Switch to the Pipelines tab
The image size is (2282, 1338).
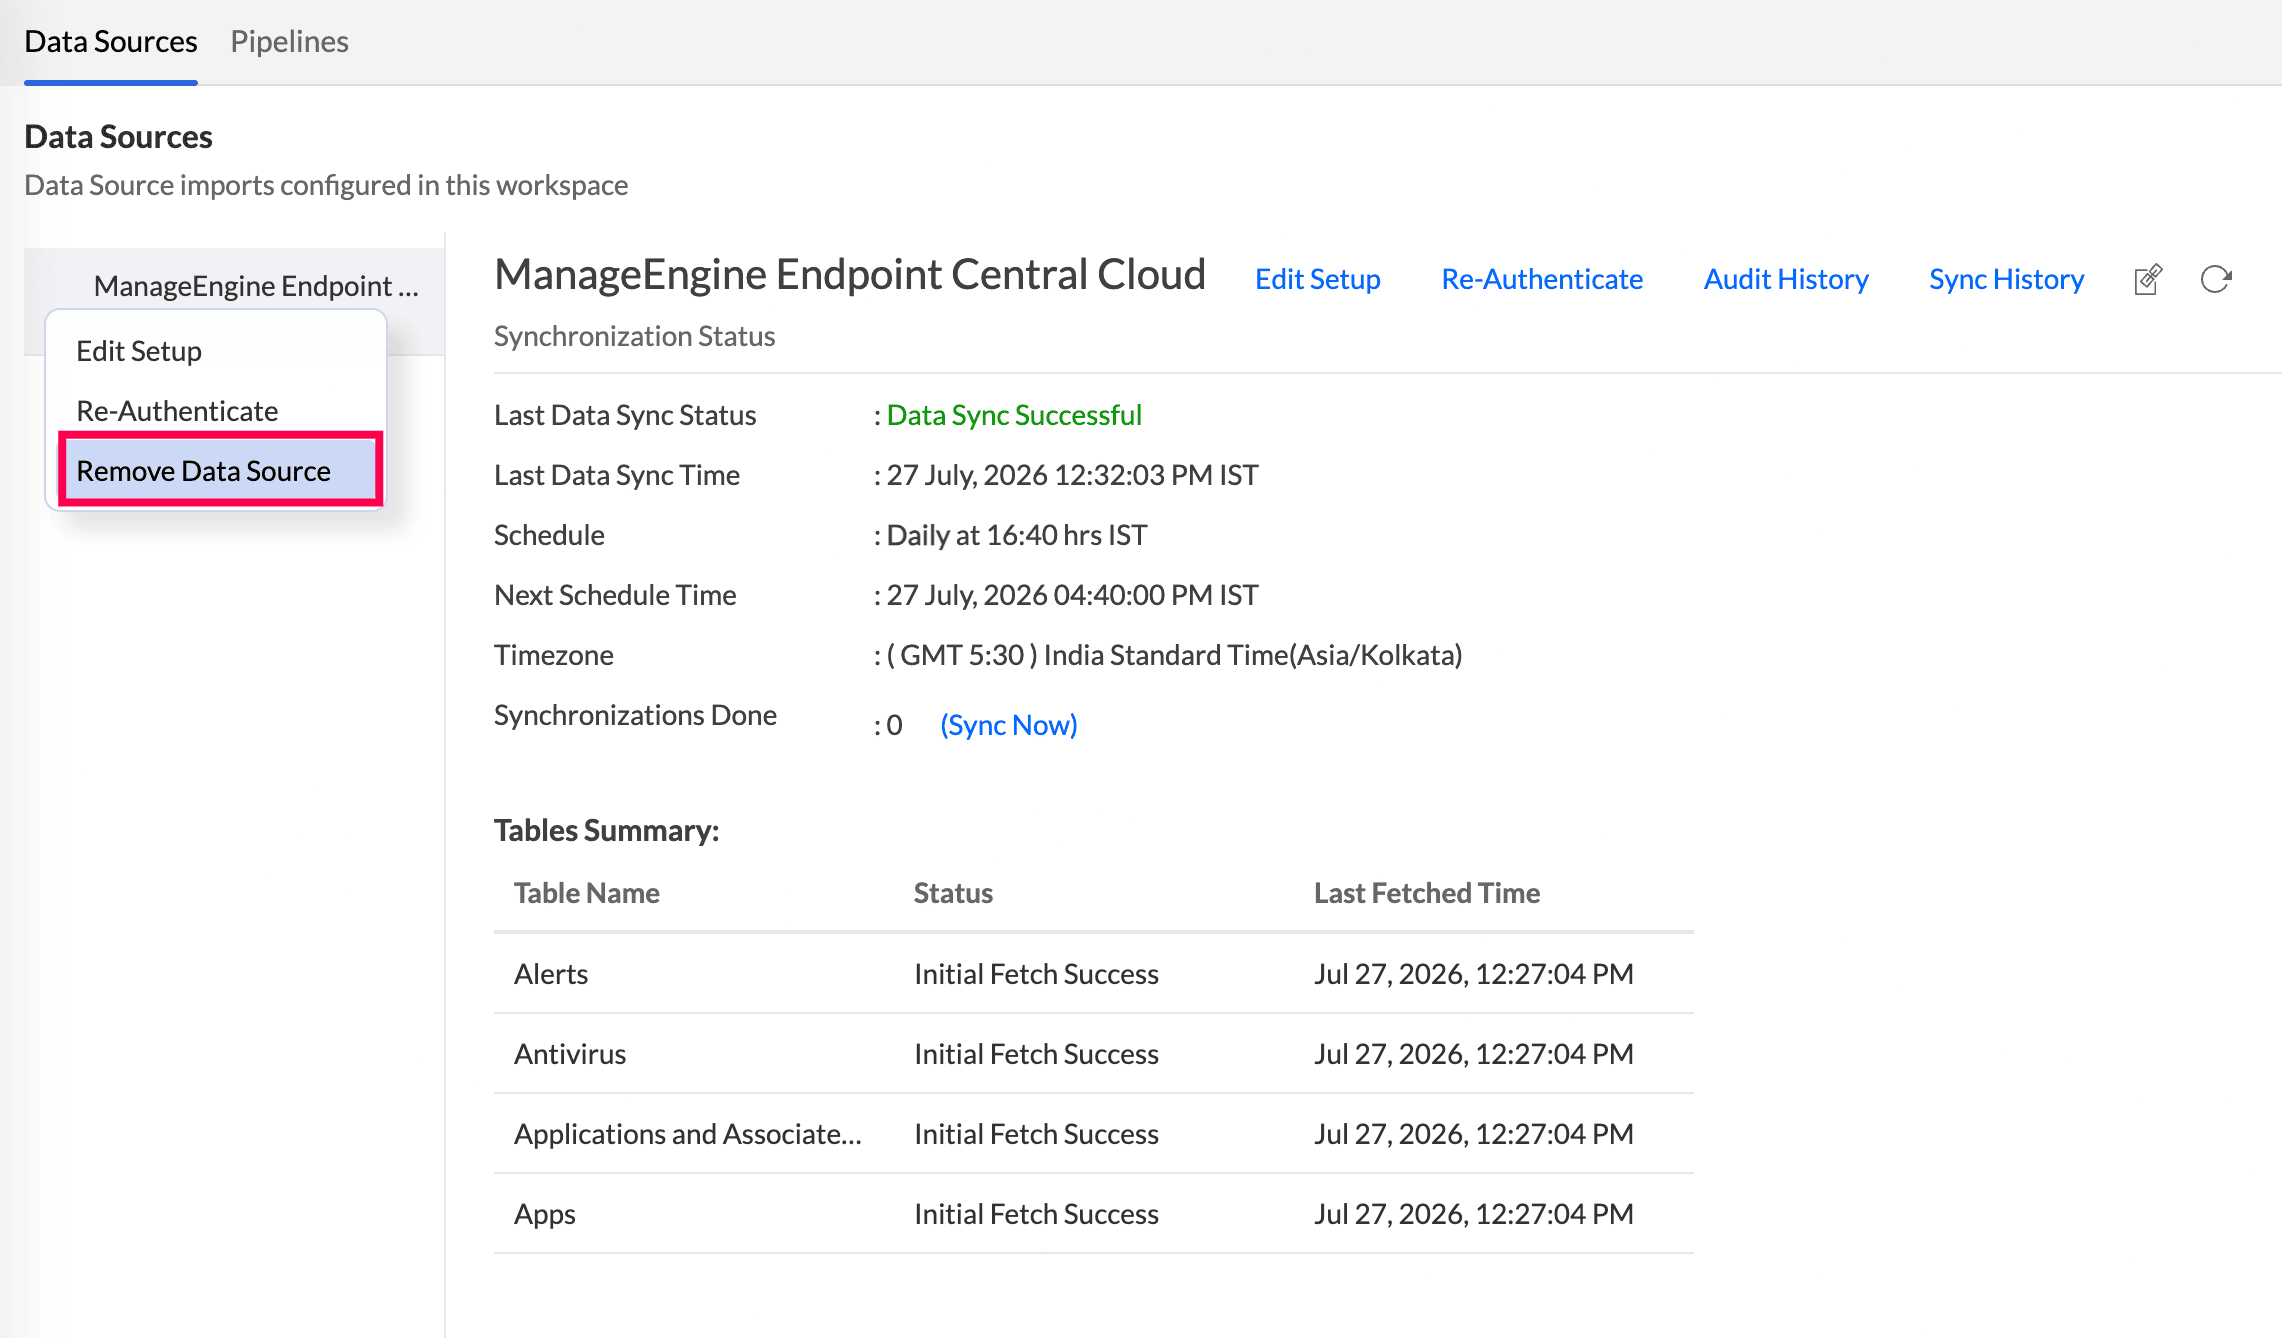pyautogui.click(x=289, y=41)
